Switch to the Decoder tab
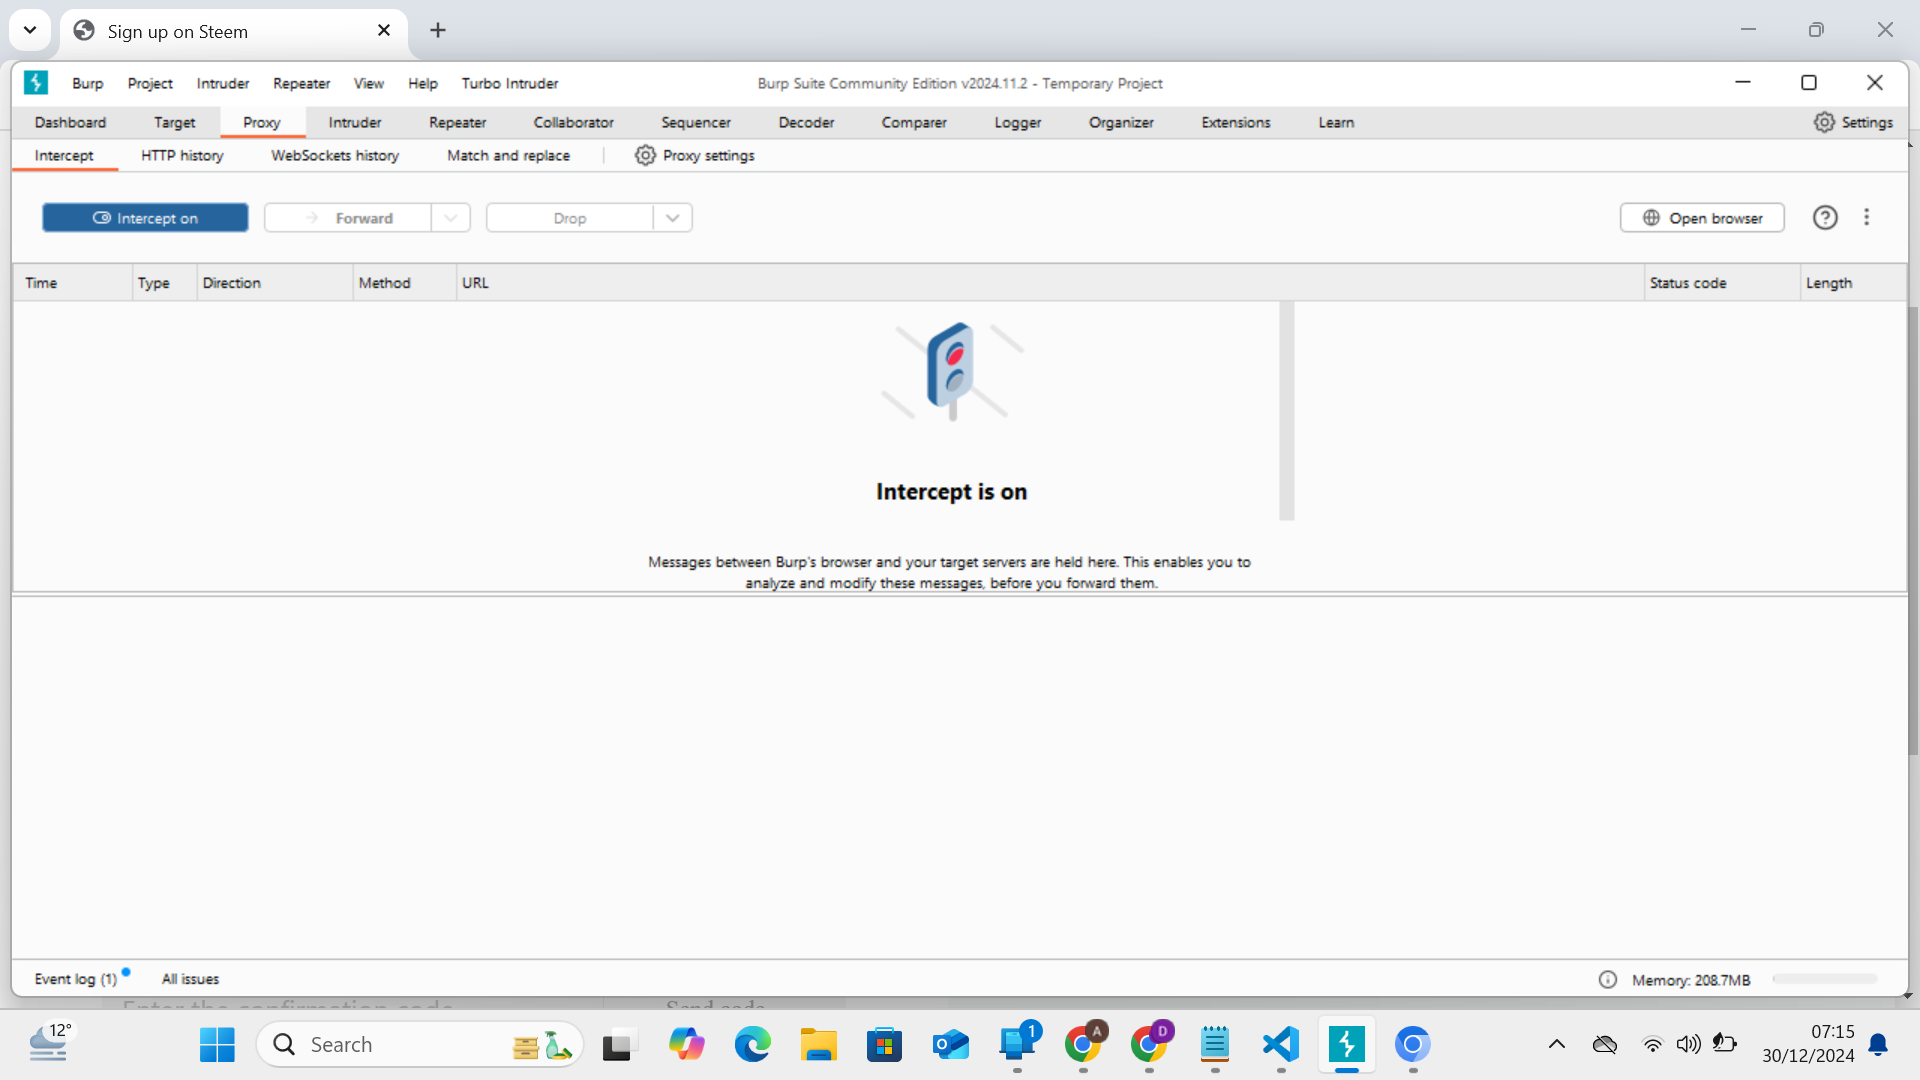Image resolution: width=1920 pixels, height=1080 pixels. click(806, 122)
